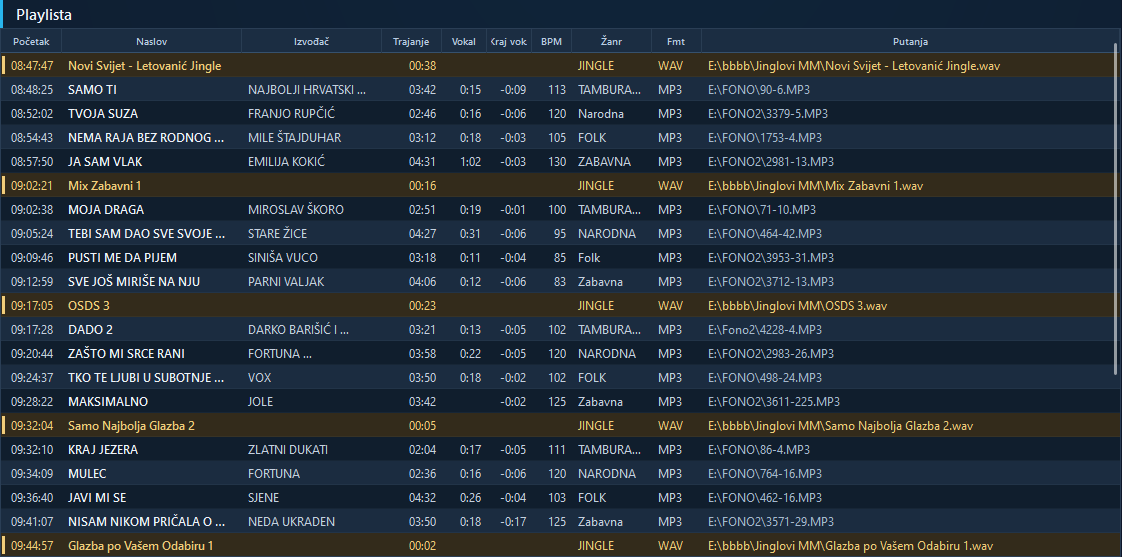Select the Mix Zabavni 1 jingle title
This screenshot has width=1122, height=557.
[104, 185]
